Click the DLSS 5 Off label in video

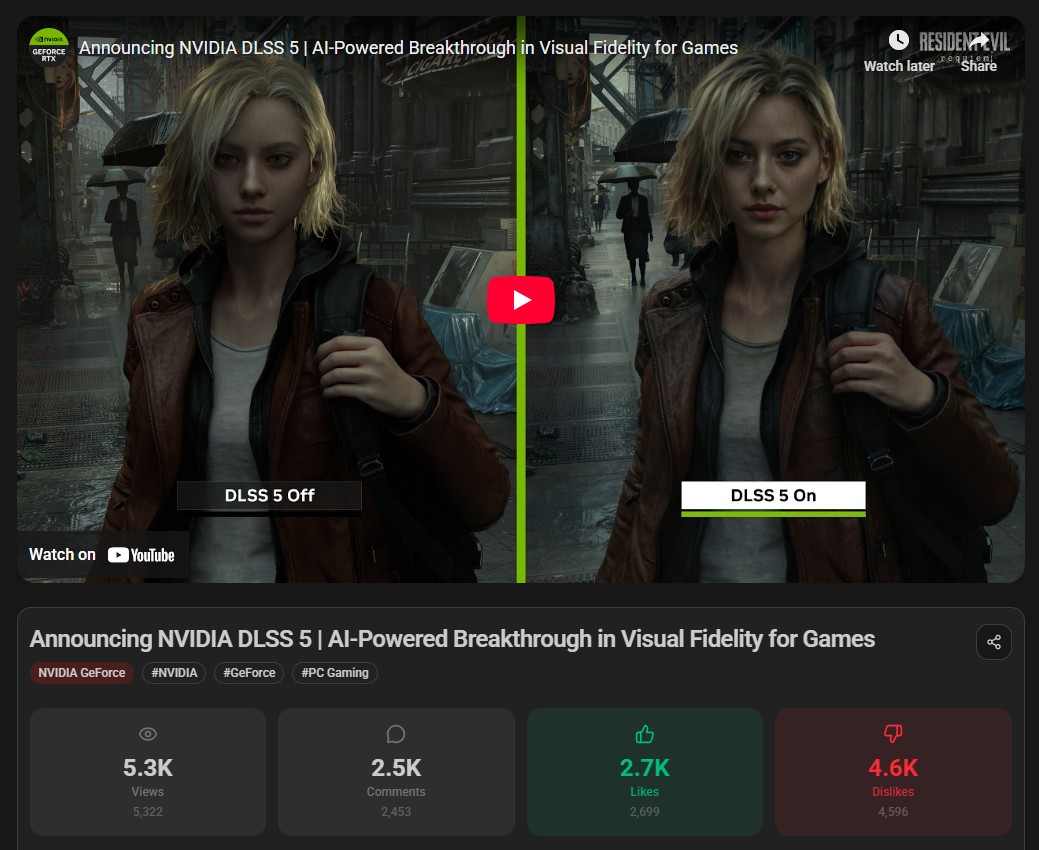(269, 496)
